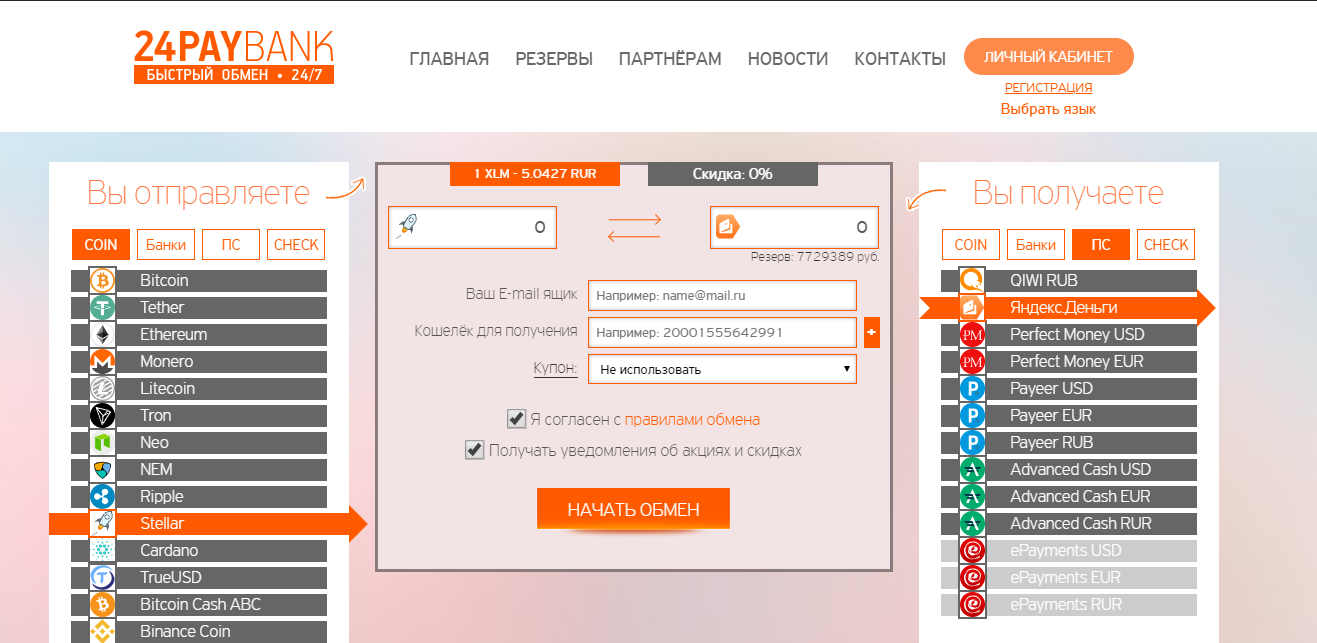
Task: Open the ПАРТНЁРАМ menu item
Action: (x=670, y=59)
